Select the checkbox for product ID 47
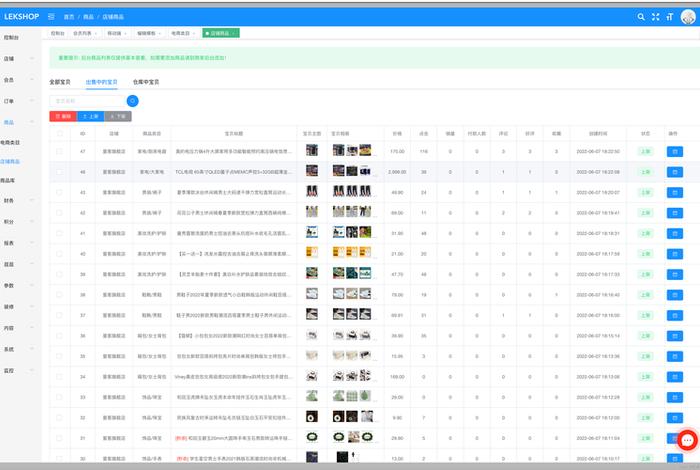This screenshot has width=700, height=470. 59,151
